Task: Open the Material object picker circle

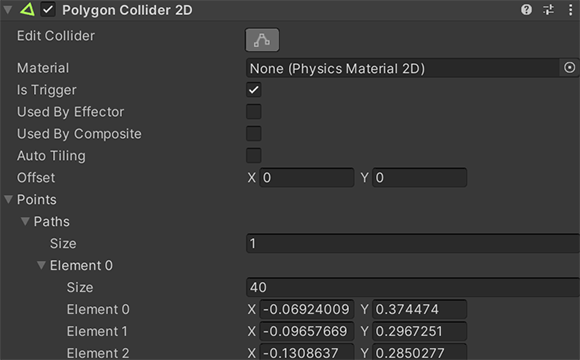Action: pyautogui.click(x=569, y=68)
